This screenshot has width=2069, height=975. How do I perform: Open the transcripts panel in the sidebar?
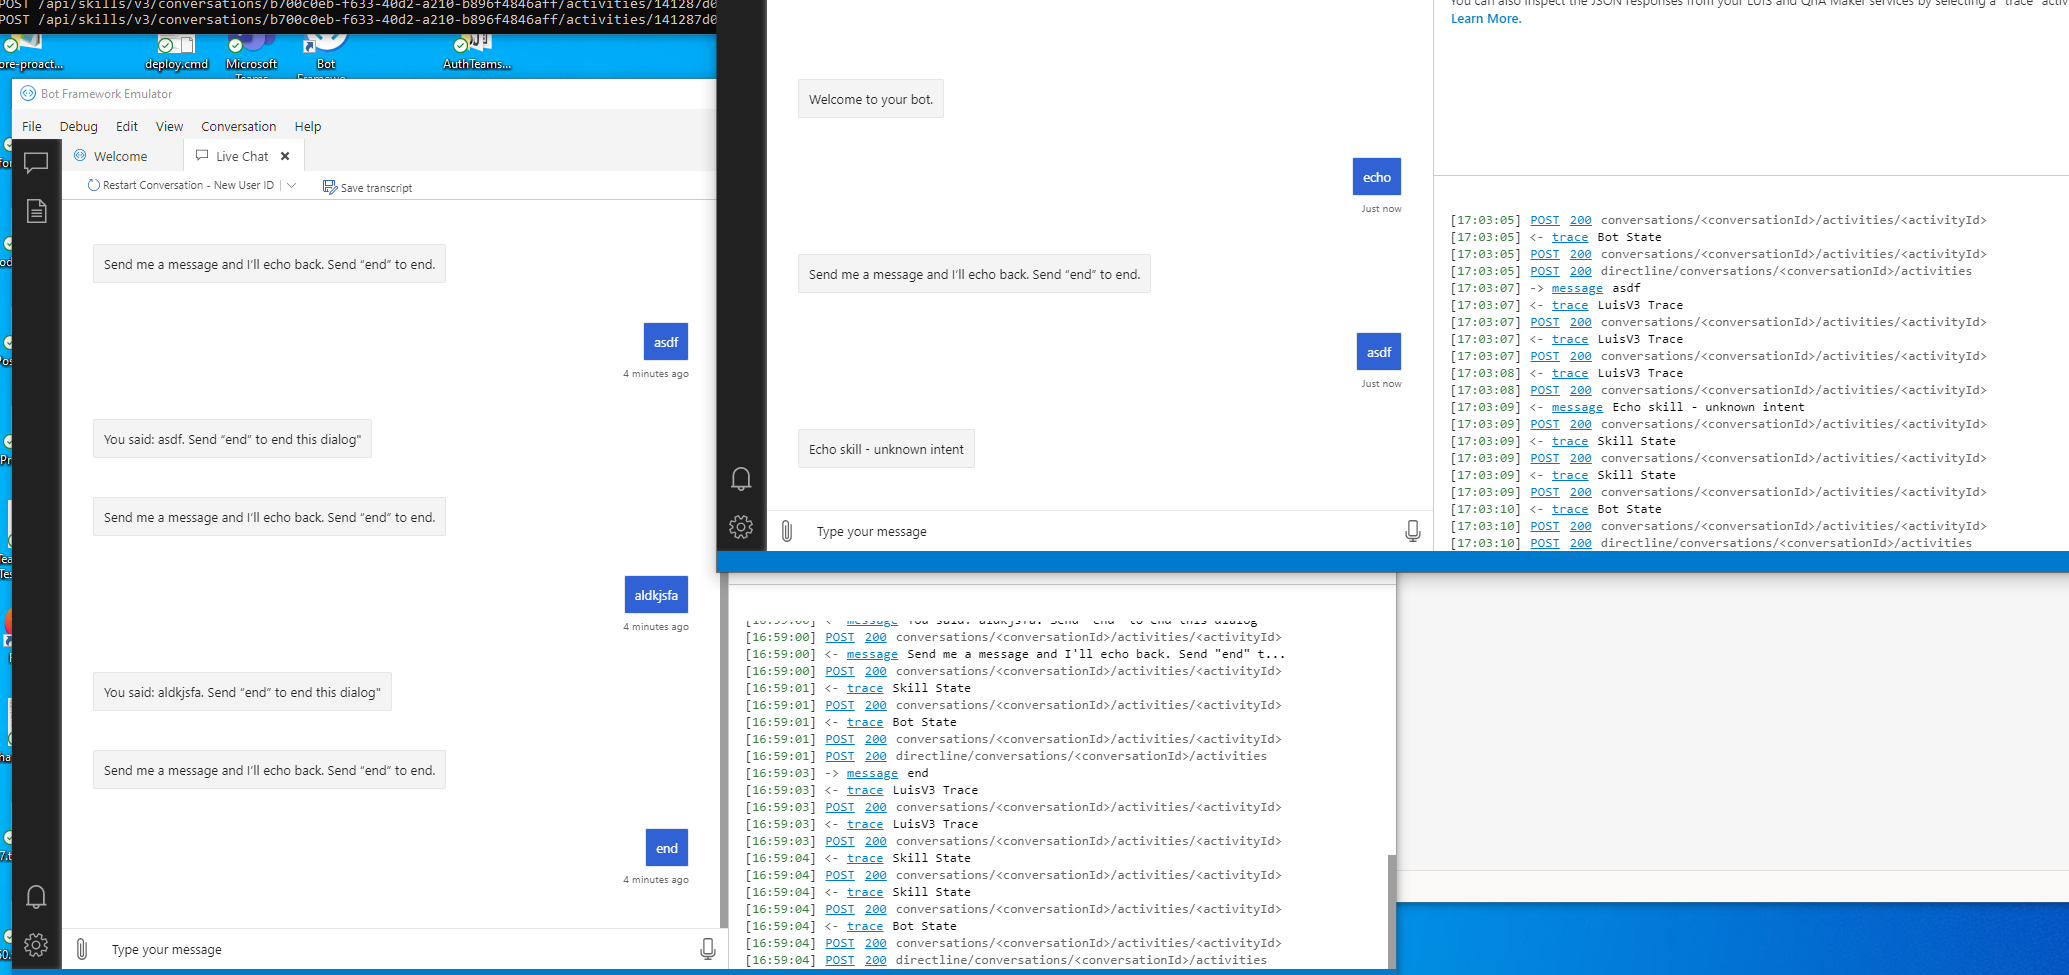click(x=37, y=210)
